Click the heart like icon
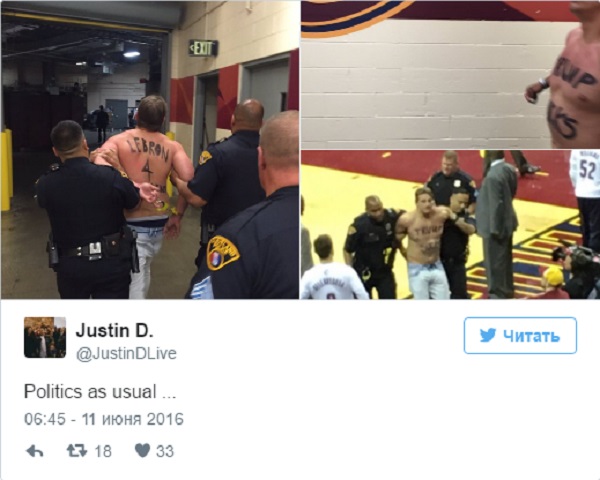This screenshot has height=480, width=600. pos(142,451)
